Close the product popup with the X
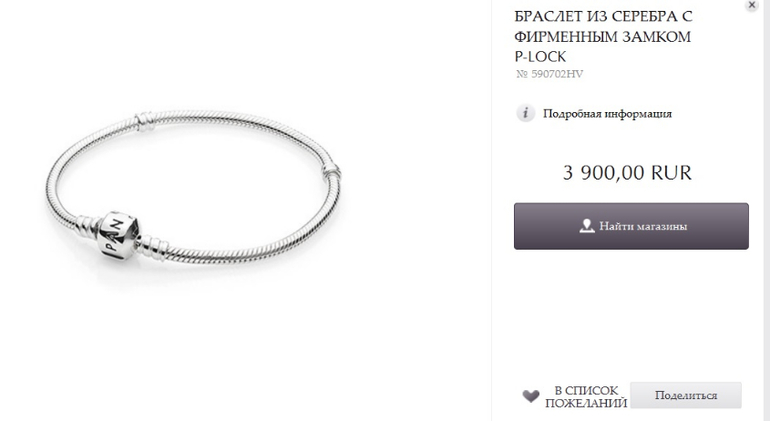Viewport: 770px width, 421px height. (x=751, y=5)
